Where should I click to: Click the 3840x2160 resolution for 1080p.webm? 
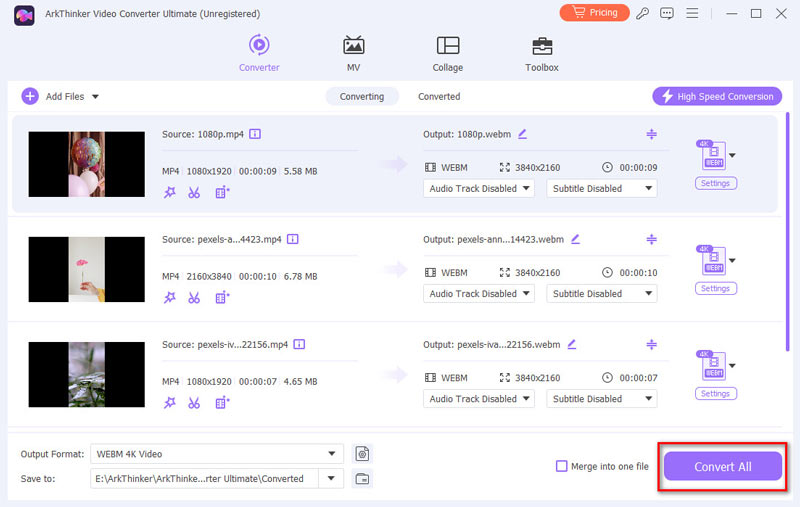(x=537, y=168)
